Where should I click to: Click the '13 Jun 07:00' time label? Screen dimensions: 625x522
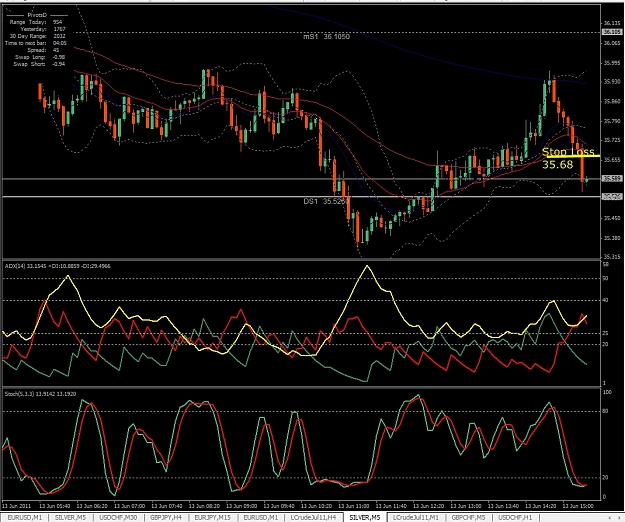click(130, 506)
